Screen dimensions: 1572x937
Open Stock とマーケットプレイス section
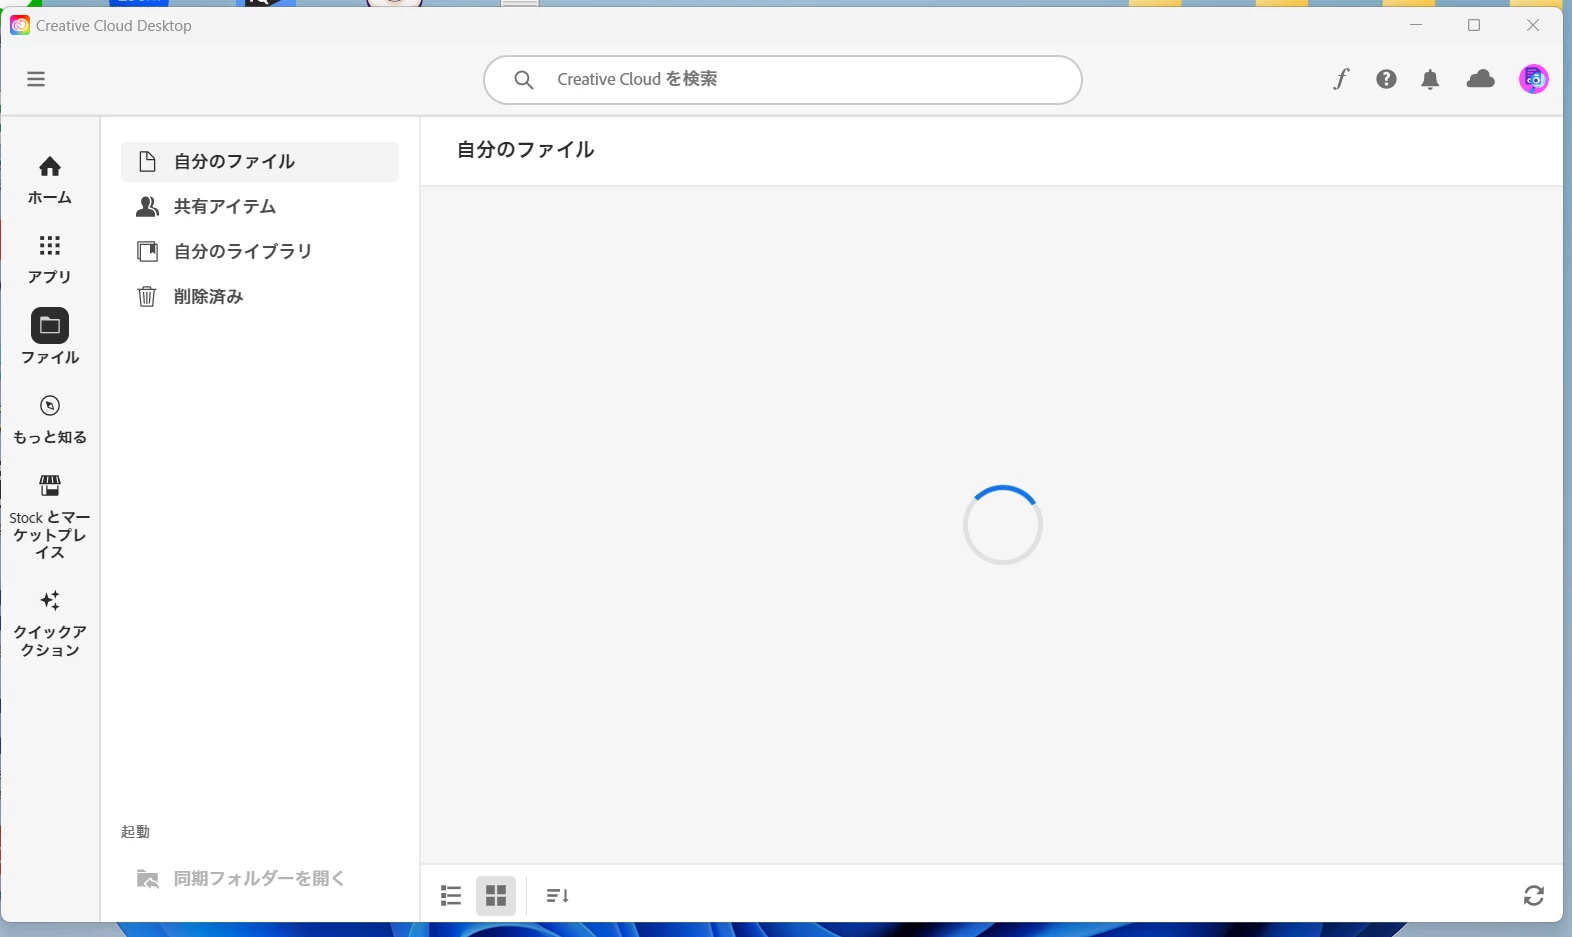50,516
